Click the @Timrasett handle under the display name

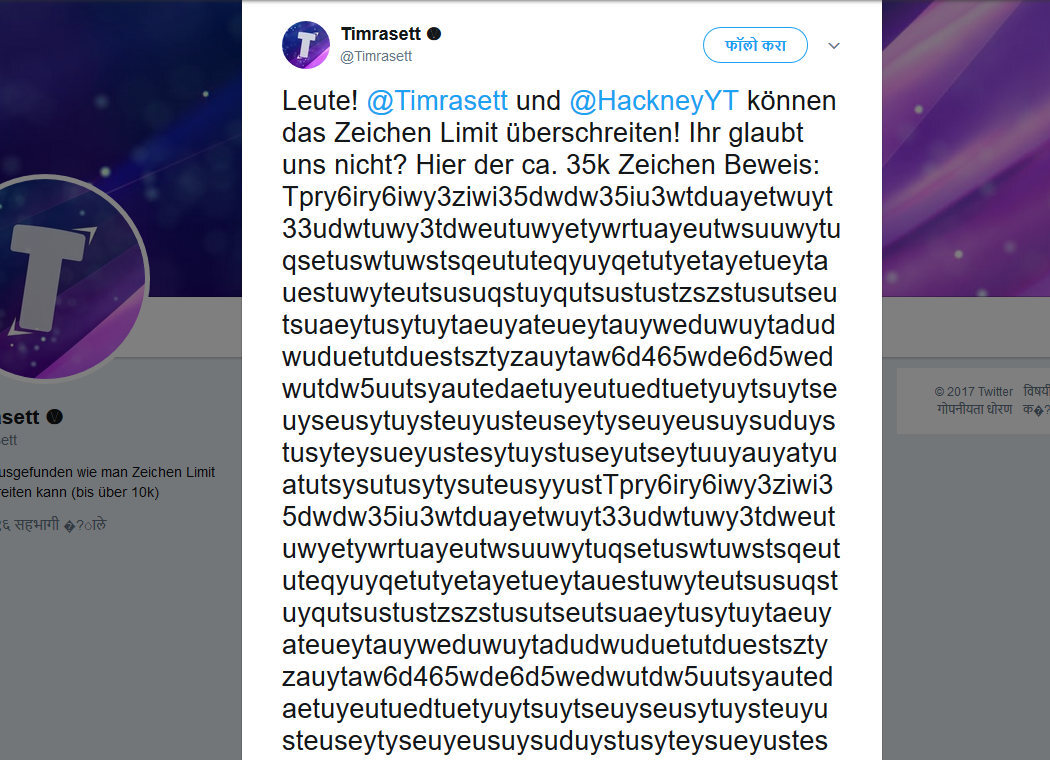(x=374, y=57)
